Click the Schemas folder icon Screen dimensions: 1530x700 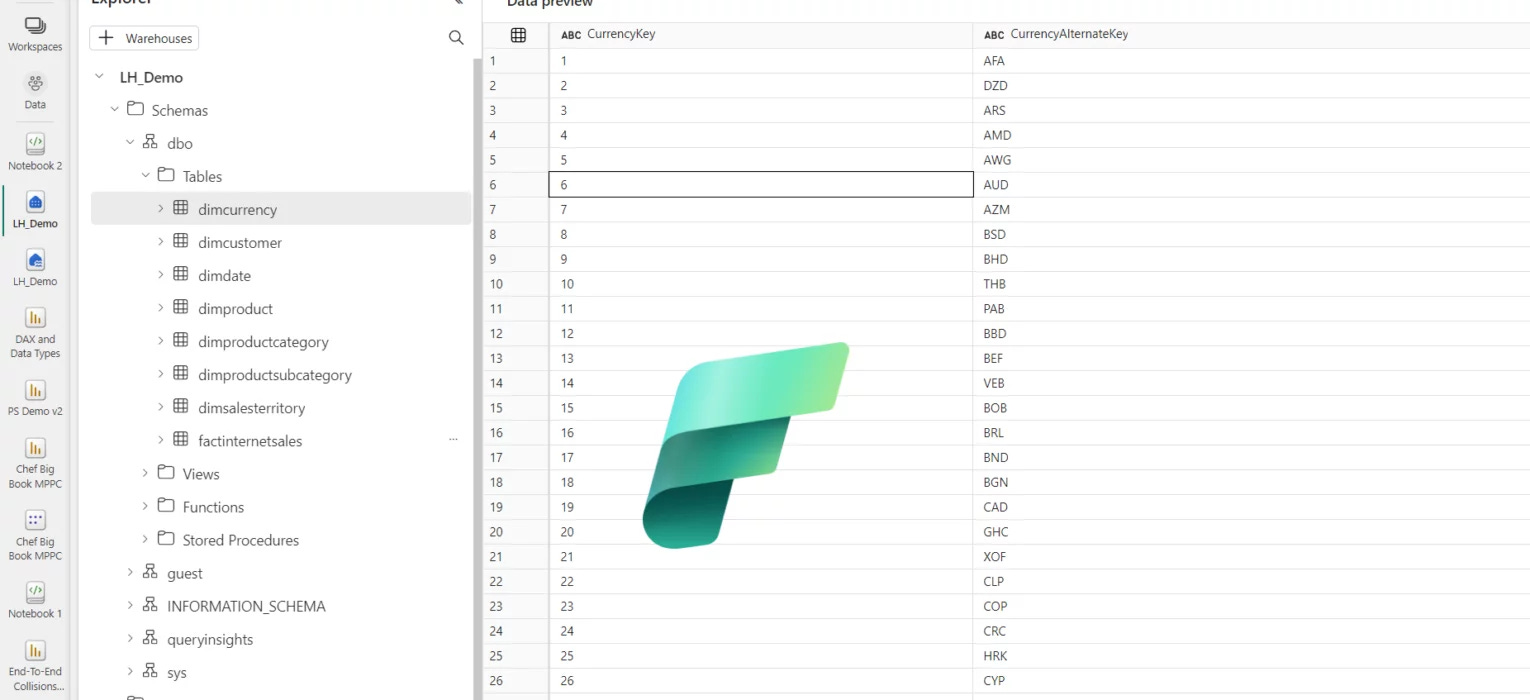click(x=135, y=109)
